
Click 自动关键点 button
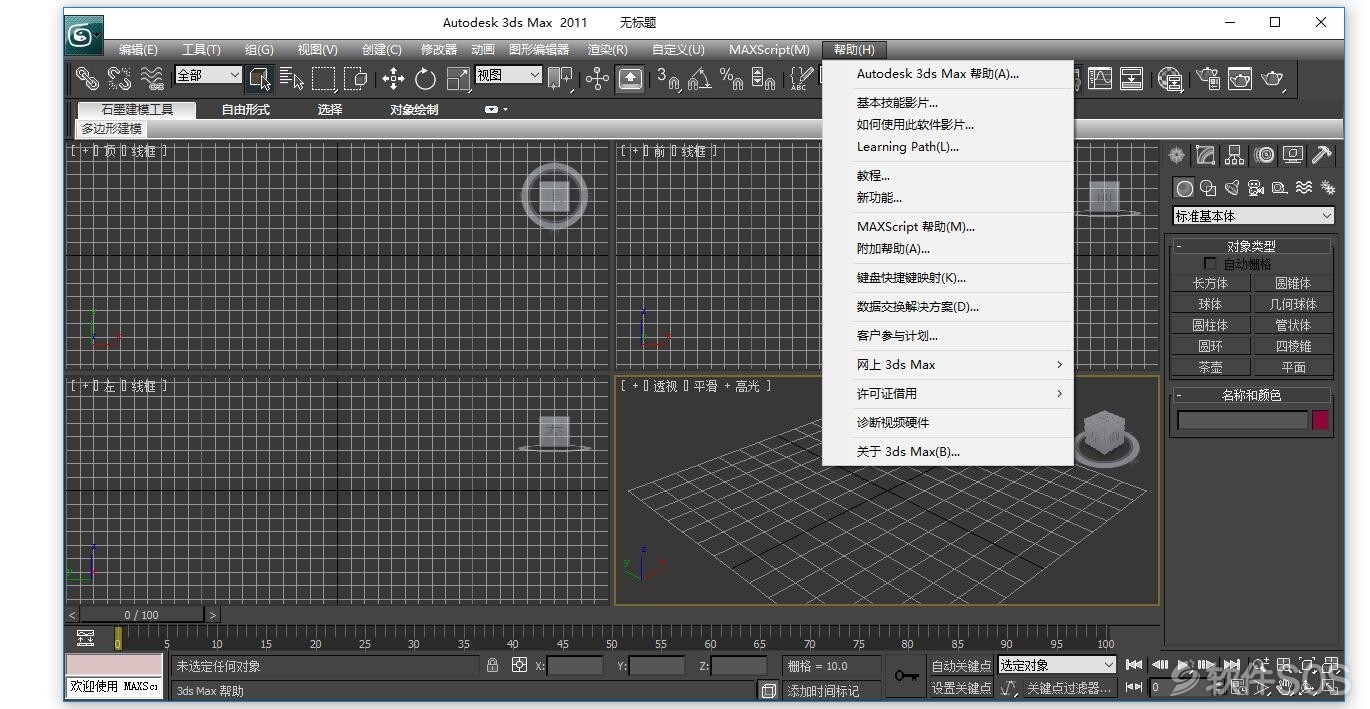tap(961, 666)
